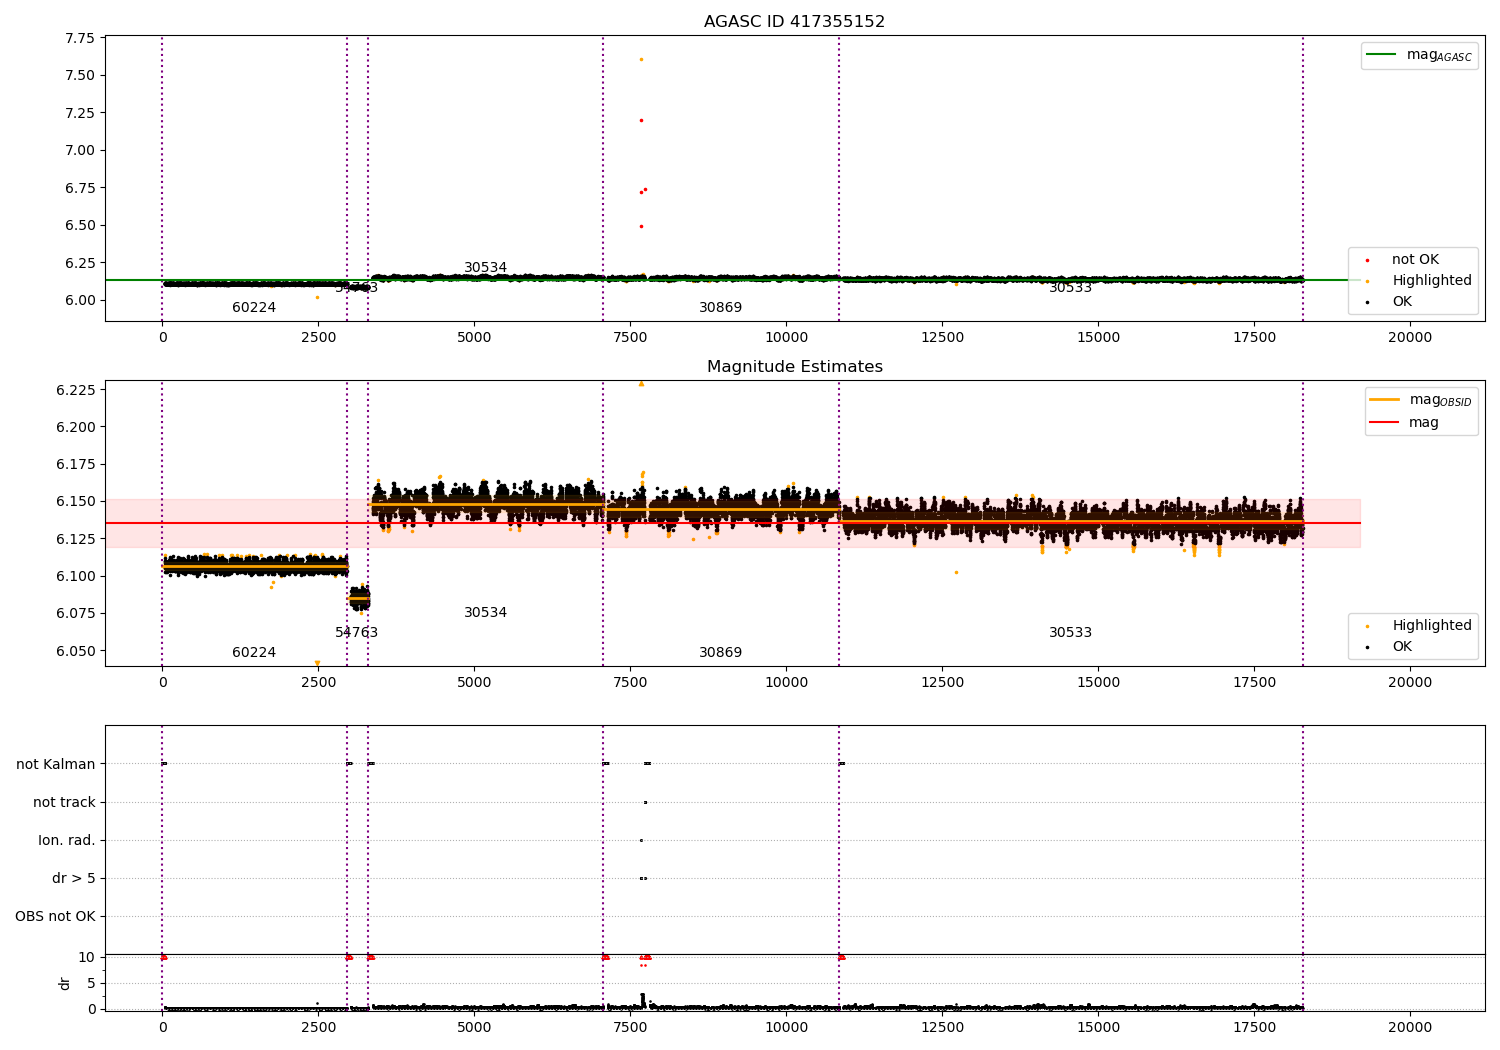Image resolution: width=1500 pixels, height=1050 pixels.
Task: Click the 6.125 y-axis tick label
Action: [x=75, y=539]
